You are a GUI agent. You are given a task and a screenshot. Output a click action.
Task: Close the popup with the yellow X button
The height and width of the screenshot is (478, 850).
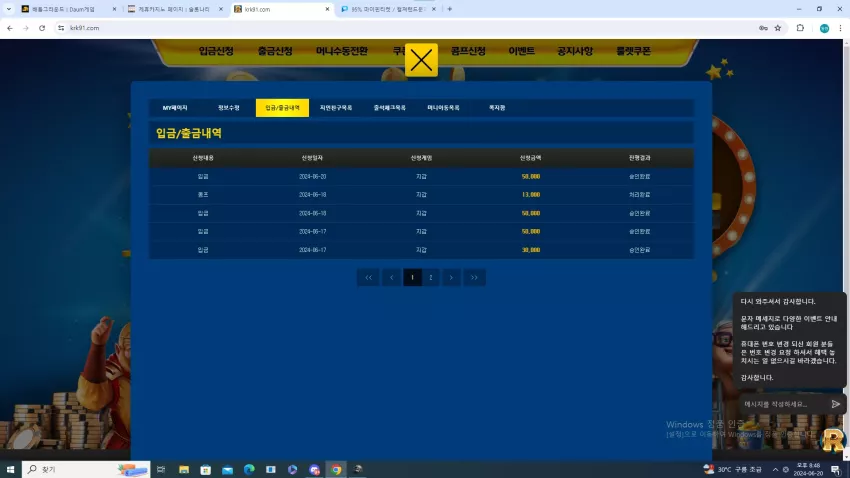coord(421,60)
